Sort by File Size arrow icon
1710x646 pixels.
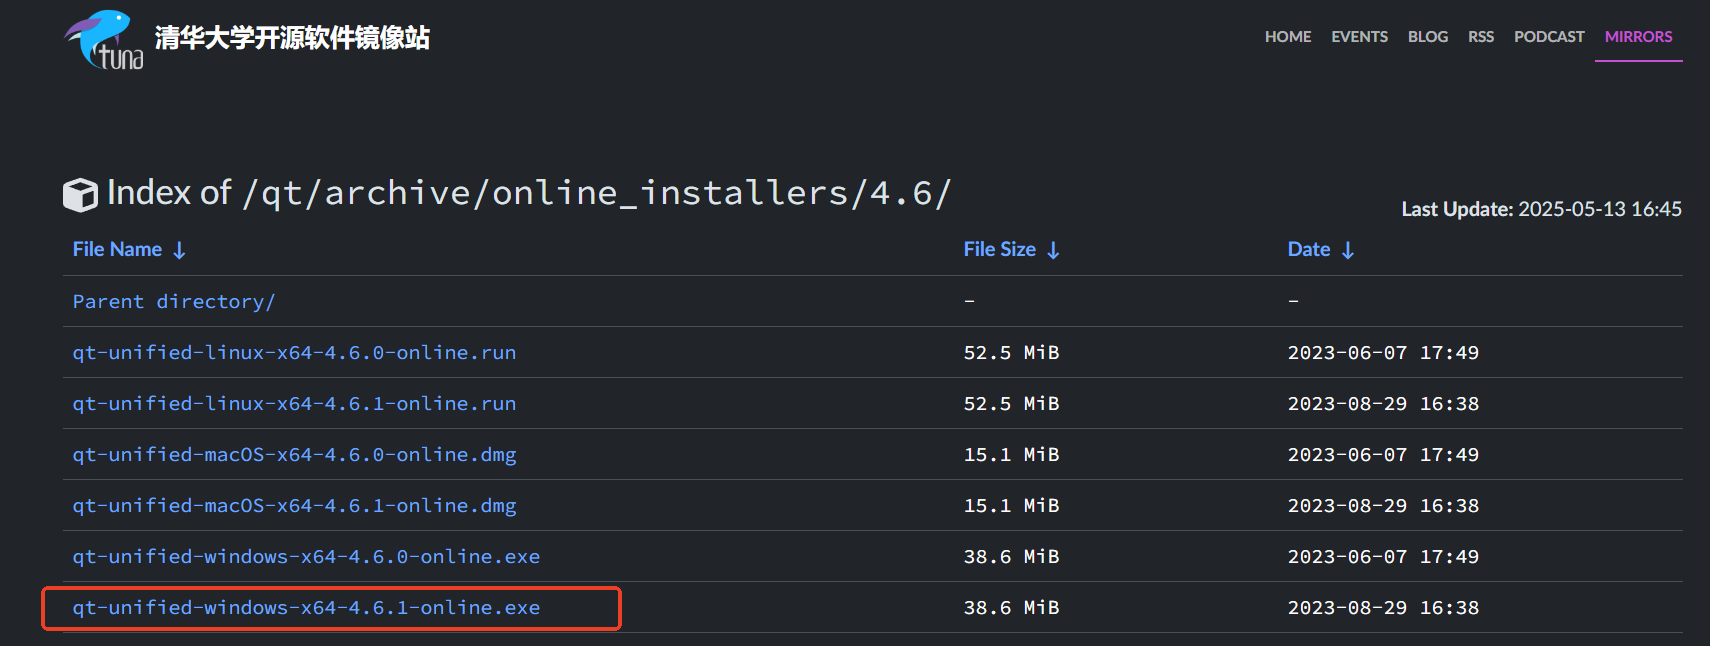(x=1053, y=250)
